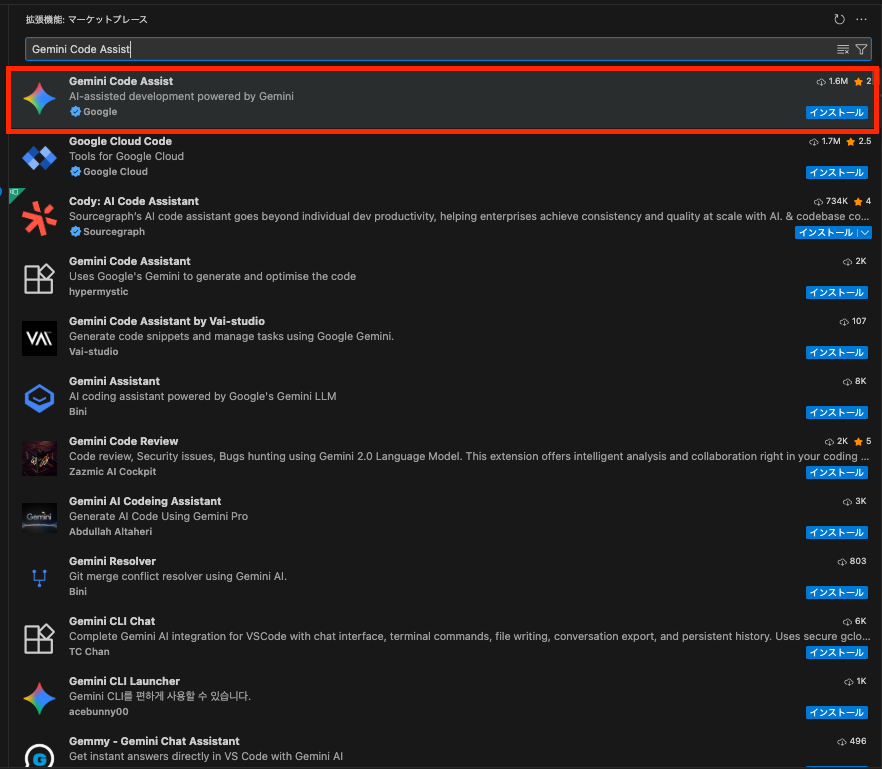The width and height of the screenshot is (882, 769).
Task: Install the Google Cloud Code extension
Action: [836, 173]
